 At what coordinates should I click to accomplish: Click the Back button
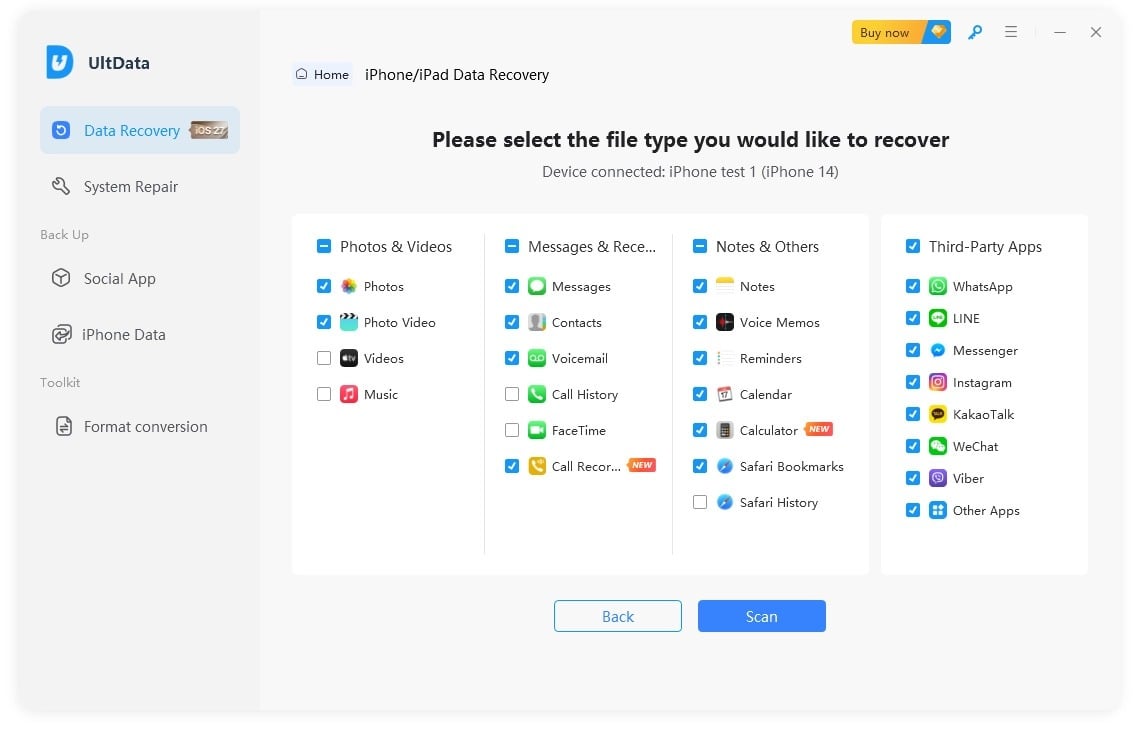pos(618,616)
